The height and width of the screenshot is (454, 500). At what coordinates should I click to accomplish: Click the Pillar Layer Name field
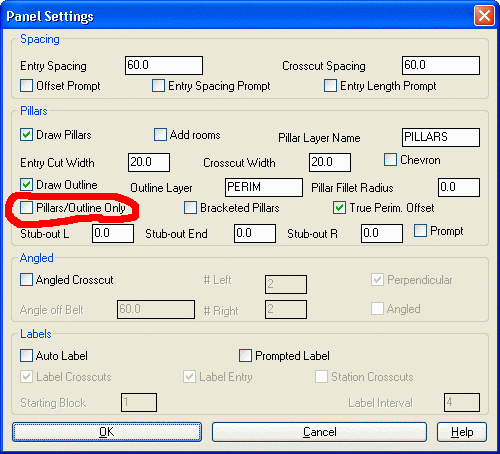(x=441, y=137)
